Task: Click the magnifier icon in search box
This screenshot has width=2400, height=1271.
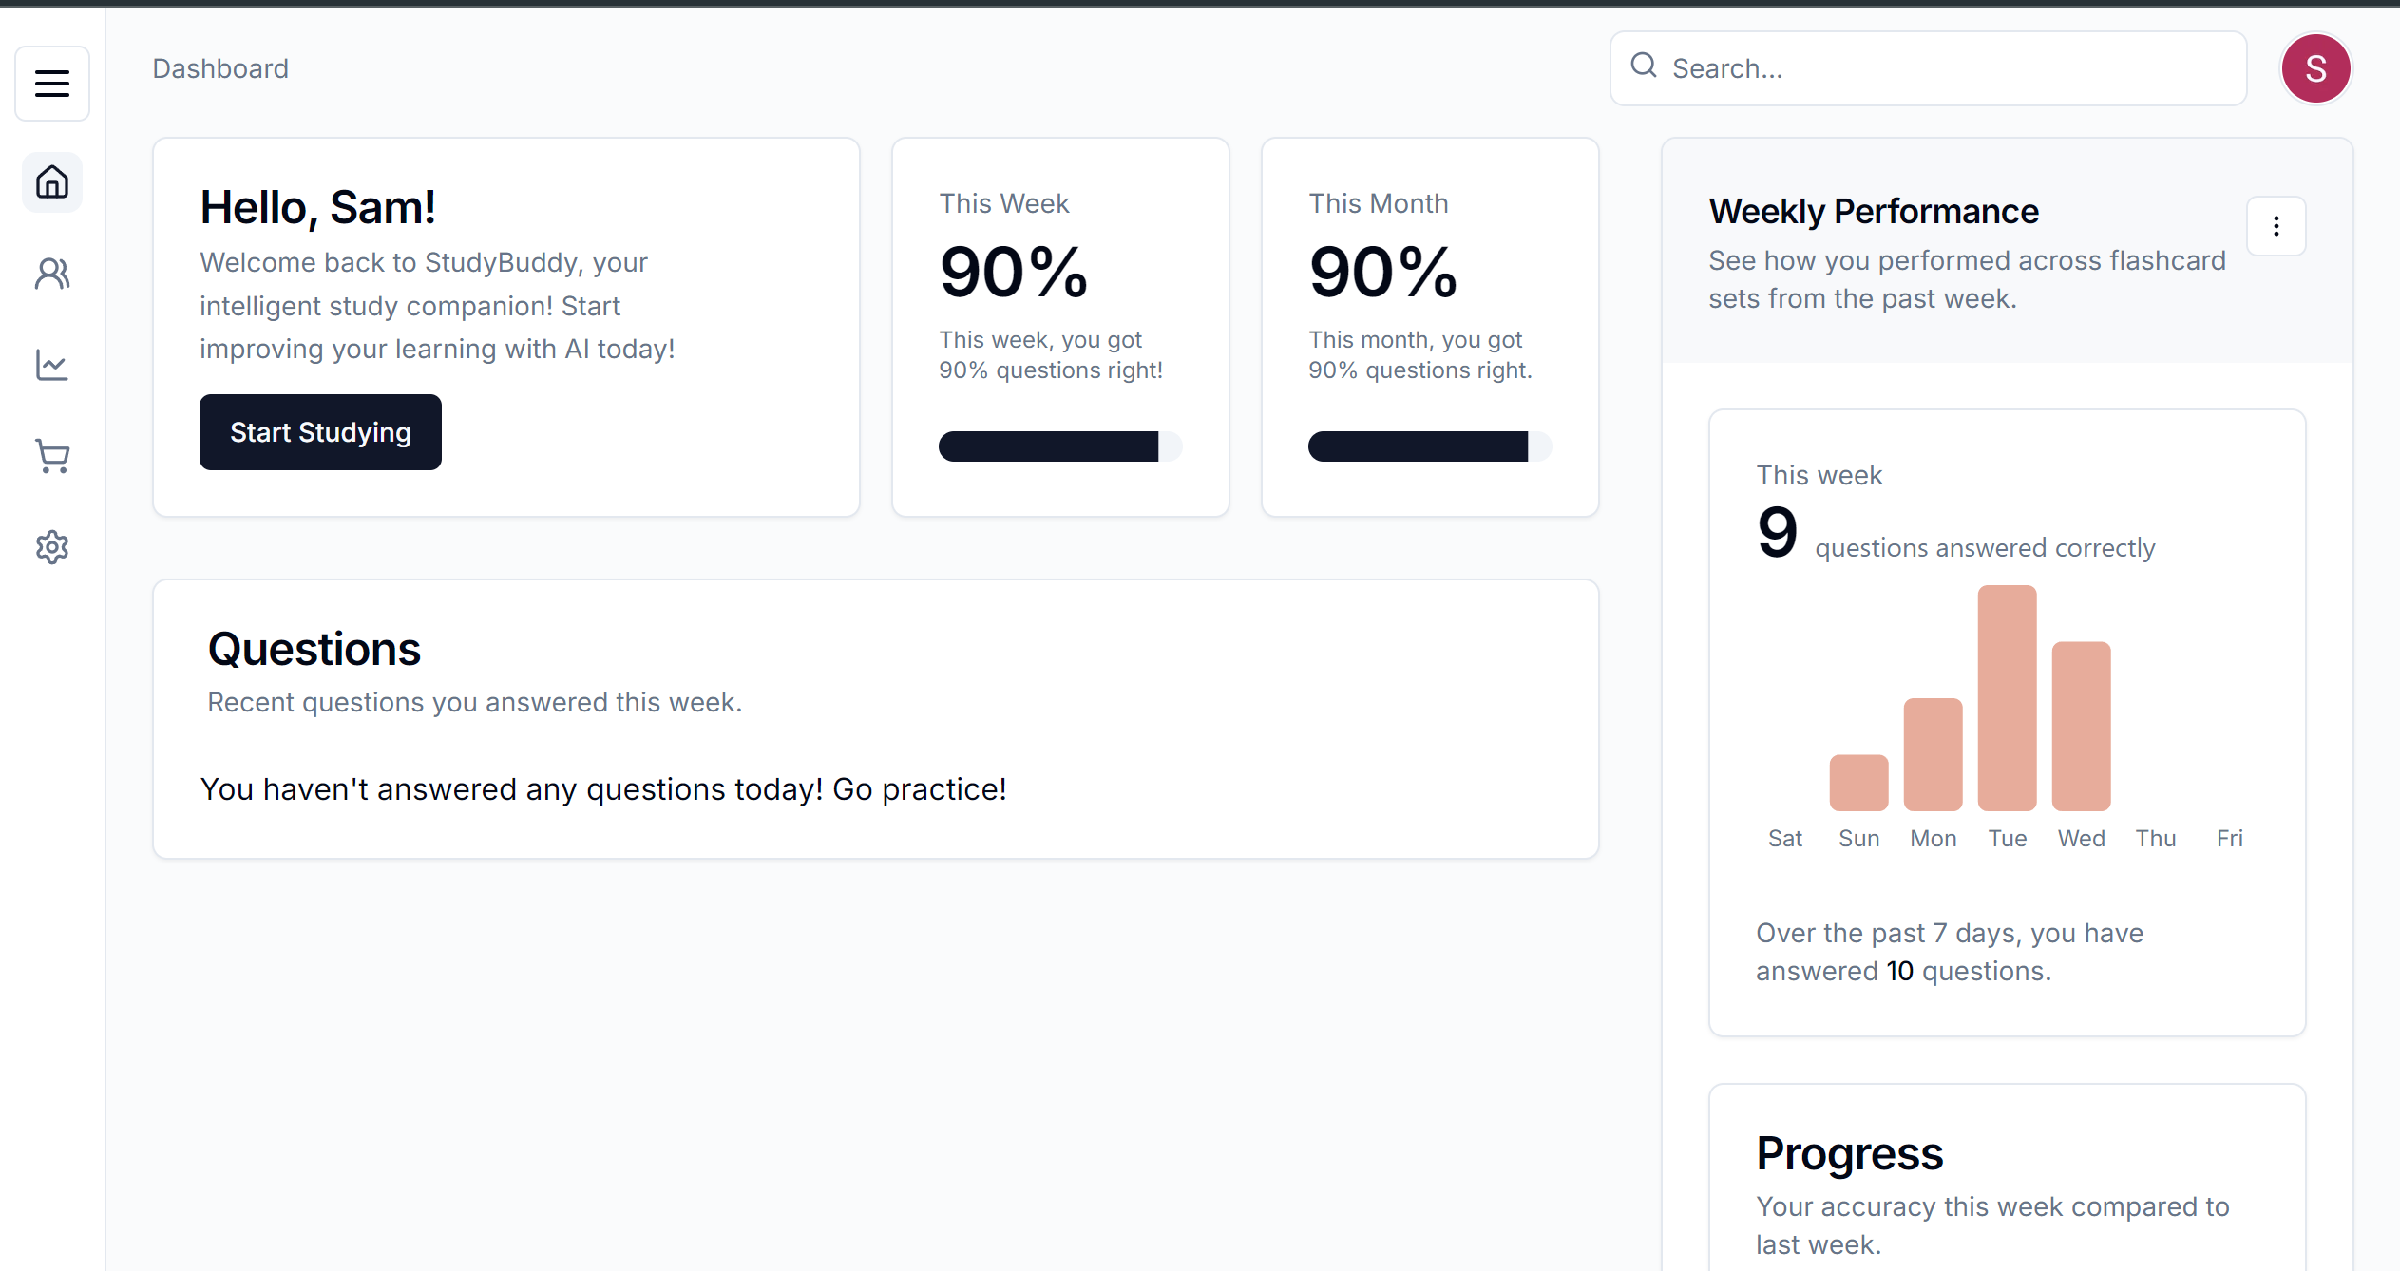Action: tap(1643, 66)
